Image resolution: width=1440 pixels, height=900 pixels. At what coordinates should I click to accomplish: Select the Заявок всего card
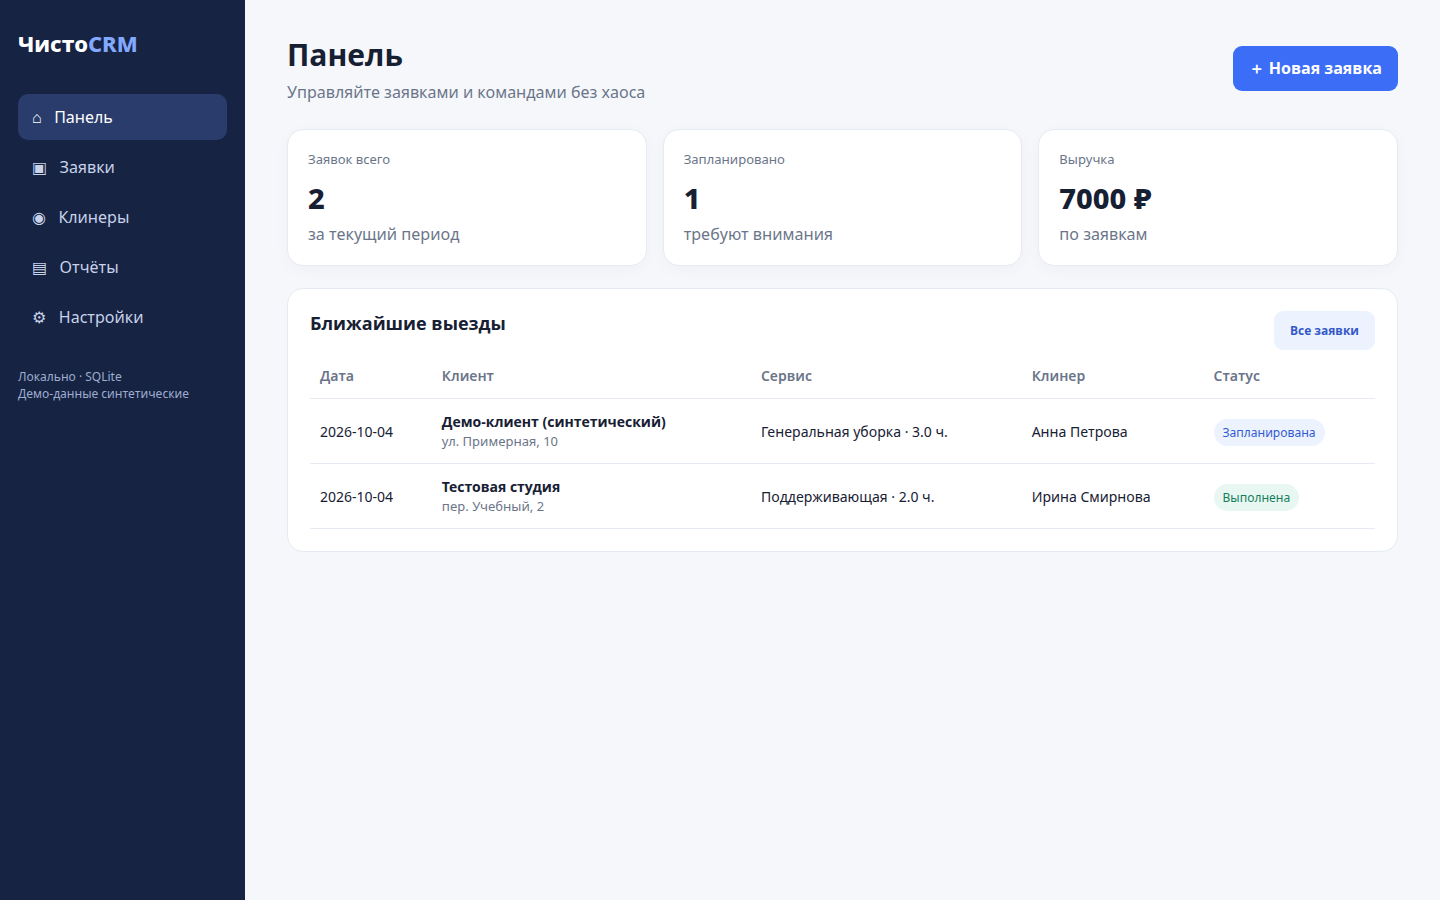(467, 197)
